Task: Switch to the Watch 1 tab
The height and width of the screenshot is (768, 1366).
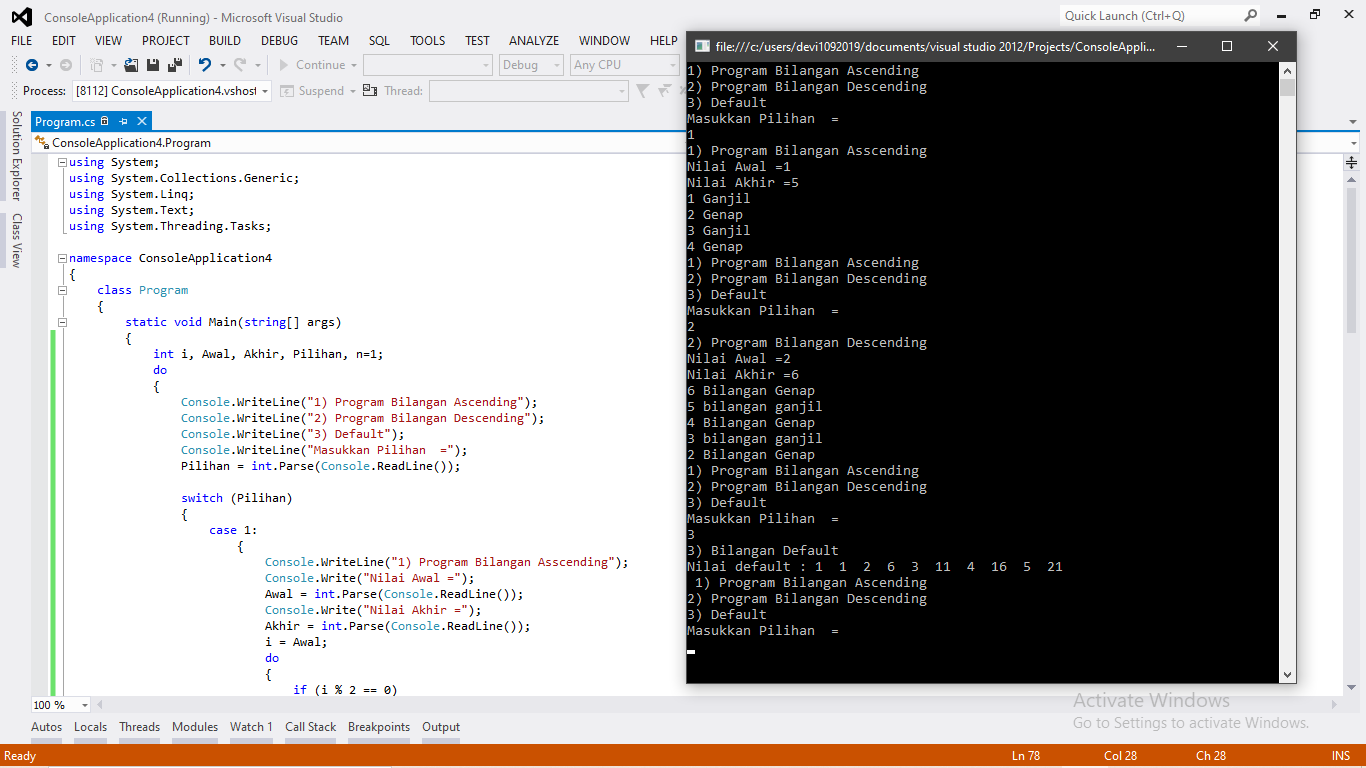Action: click(x=251, y=727)
